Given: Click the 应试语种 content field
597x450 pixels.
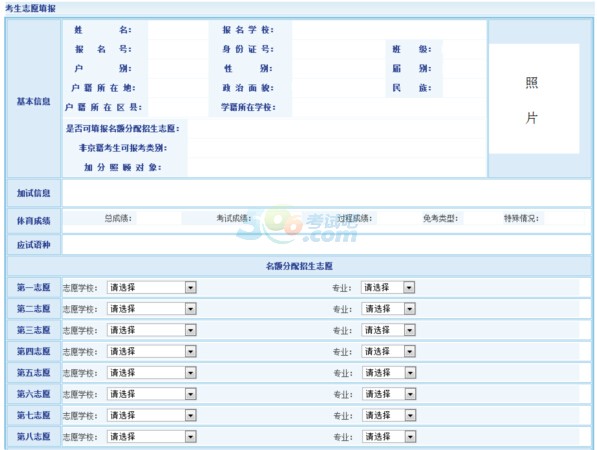Looking at the screenshot, I should pos(327,245).
